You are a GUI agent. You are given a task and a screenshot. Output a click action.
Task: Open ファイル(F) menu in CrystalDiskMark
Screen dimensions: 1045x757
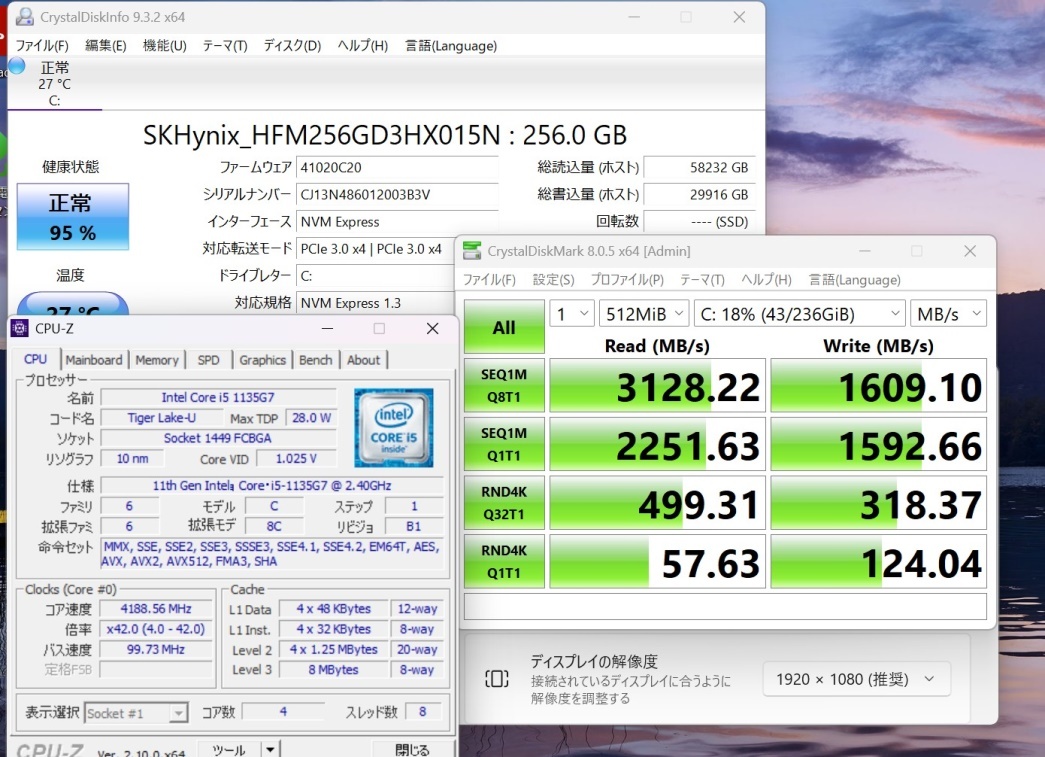point(489,279)
